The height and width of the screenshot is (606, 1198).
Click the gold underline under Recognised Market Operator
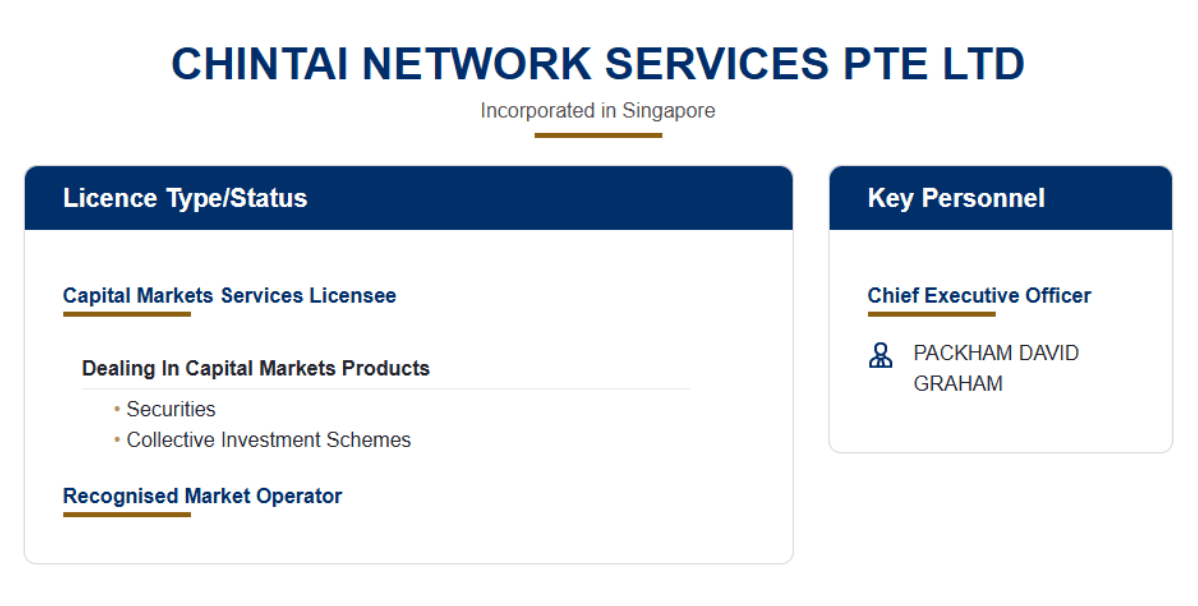click(127, 514)
